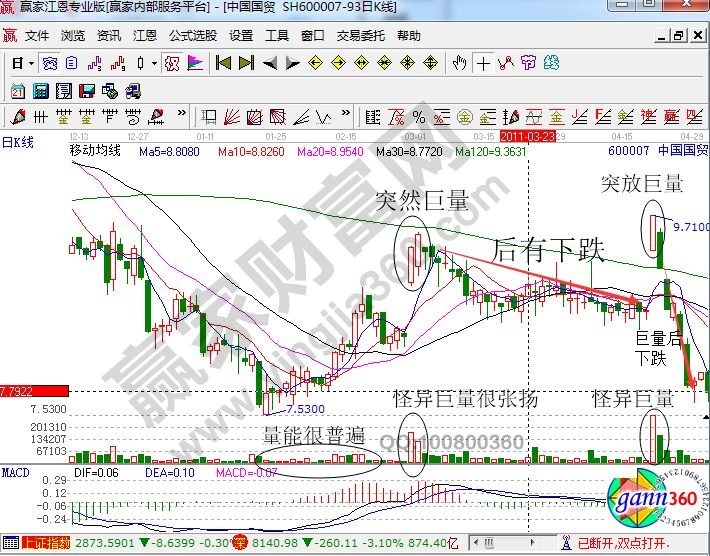
Task: Expand the candlestick style dropdown arrow
Action: pos(153,63)
